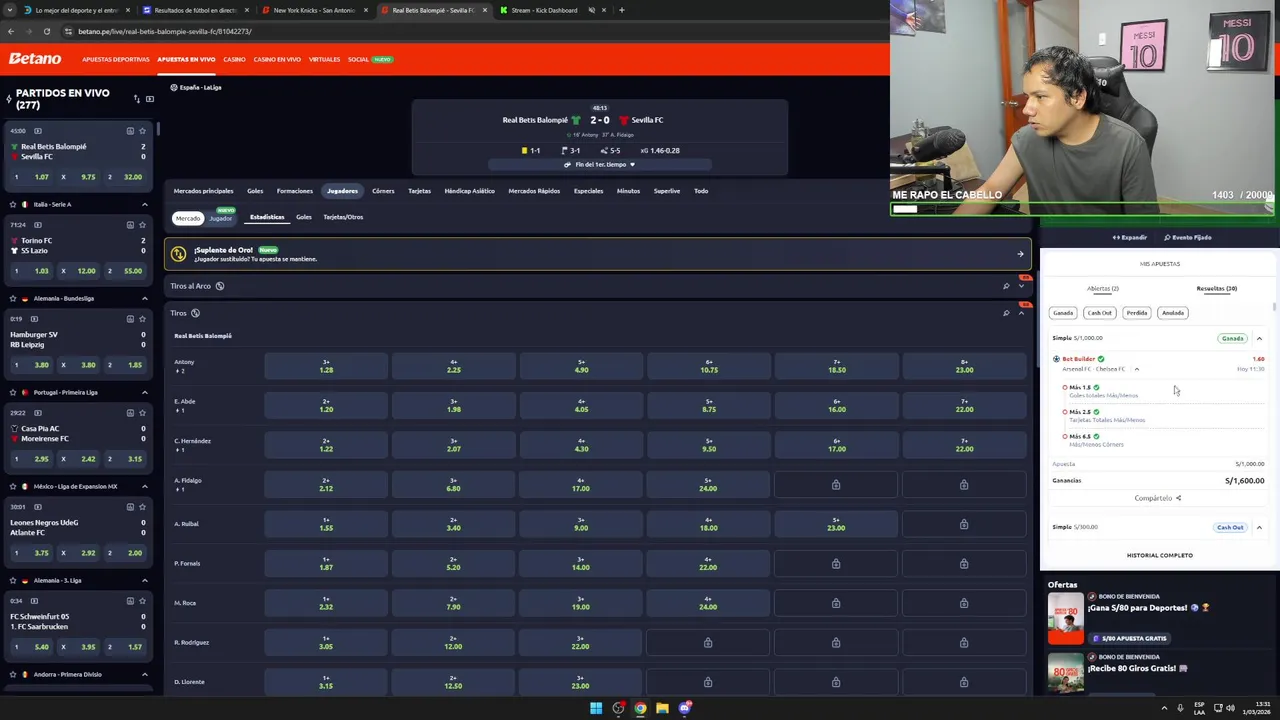Screen dimensions: 1280x720
Task: Open the stats icon for Hamburger SV match
Action: (x=130, y=319)
